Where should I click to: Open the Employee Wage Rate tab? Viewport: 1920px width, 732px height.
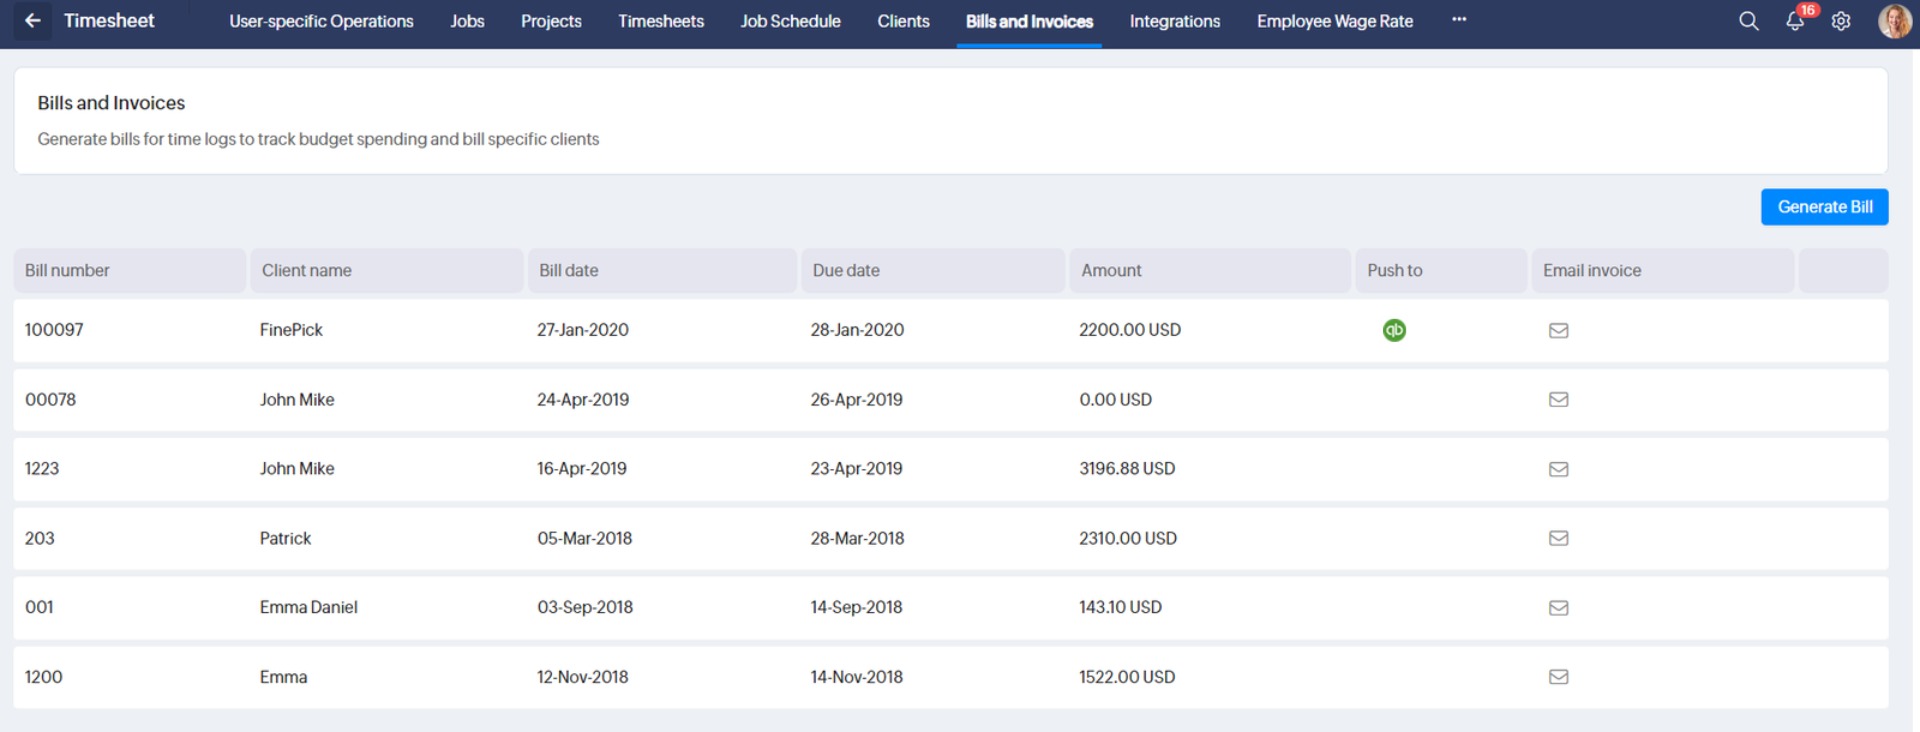(1334, 21)
